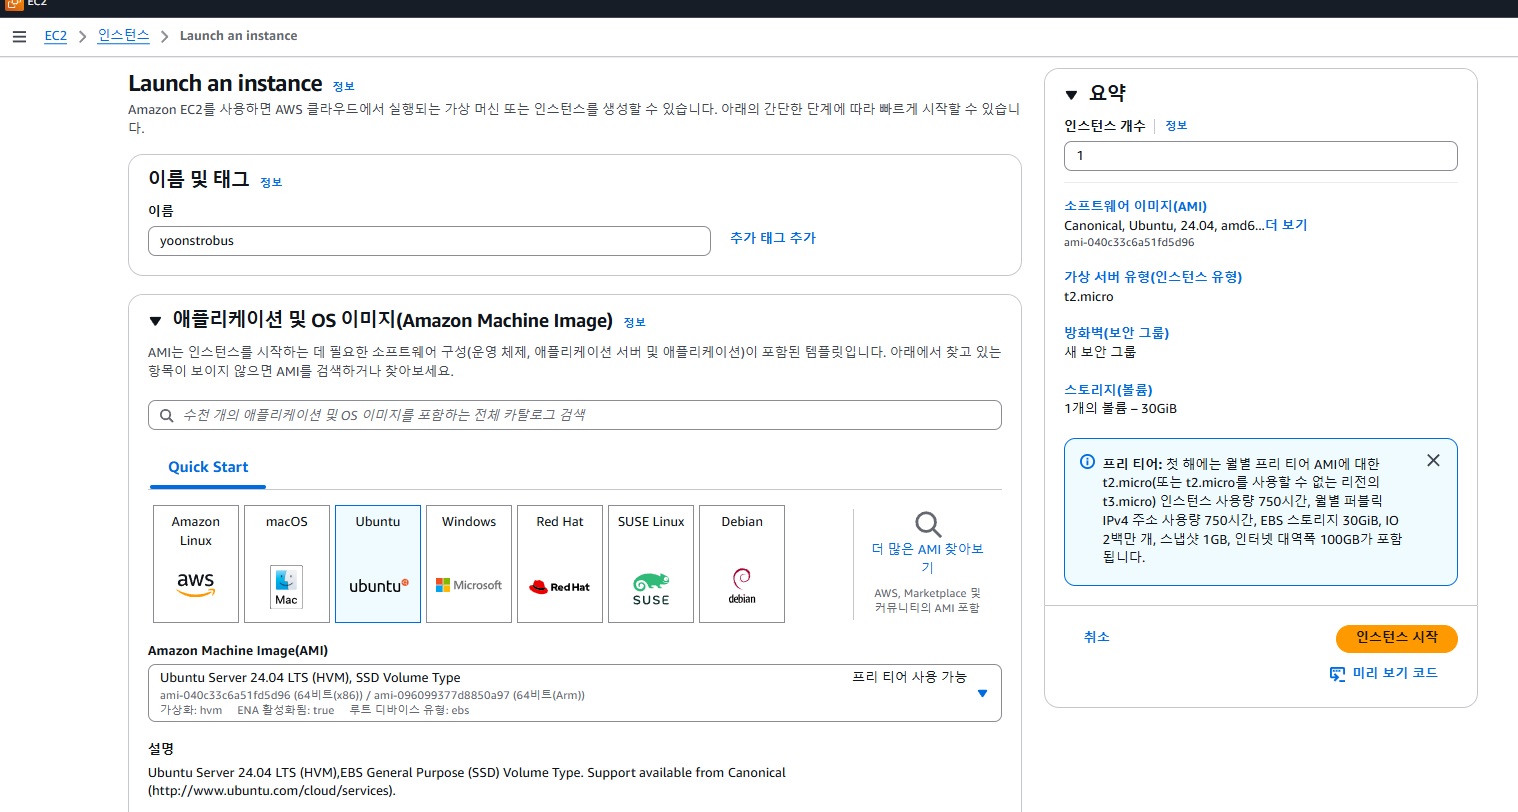Select the Windows Microsoft AMI tile
This screenshot has height=812, width=1518.
coord(469,564)
